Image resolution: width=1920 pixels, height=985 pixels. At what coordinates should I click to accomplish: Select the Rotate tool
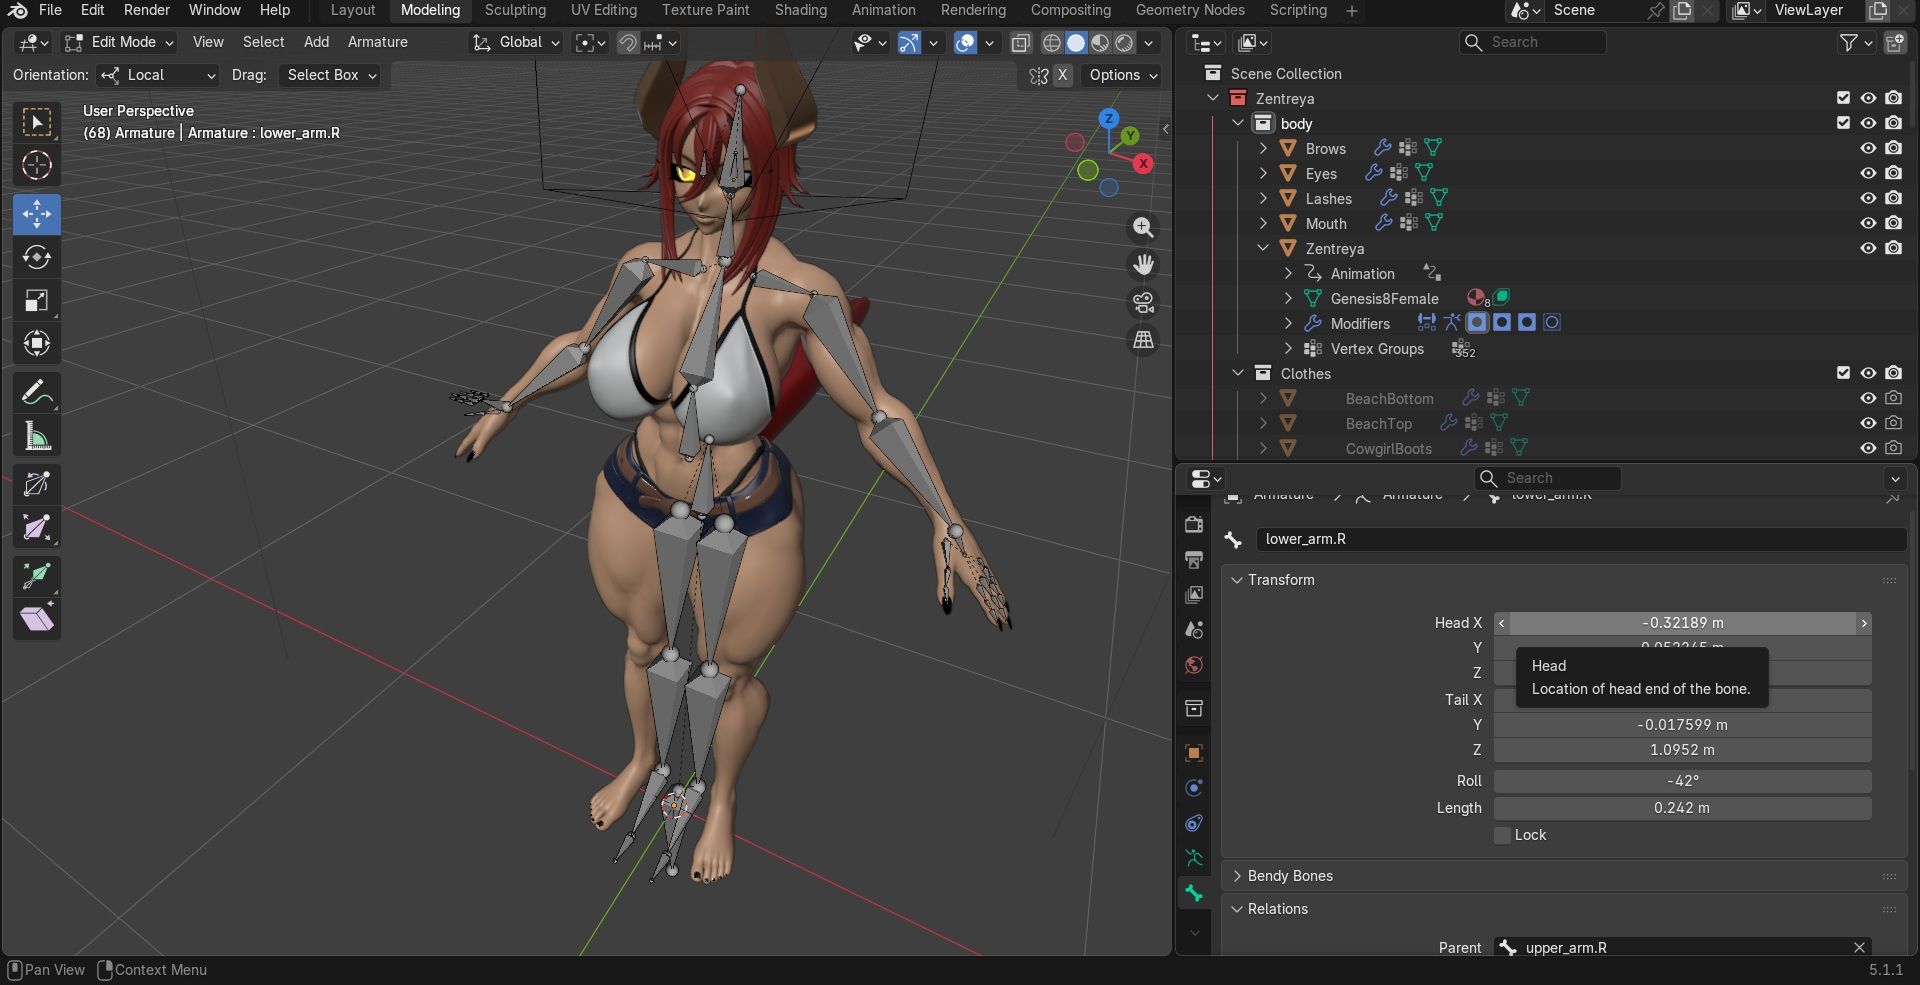[x=37, y=257]
